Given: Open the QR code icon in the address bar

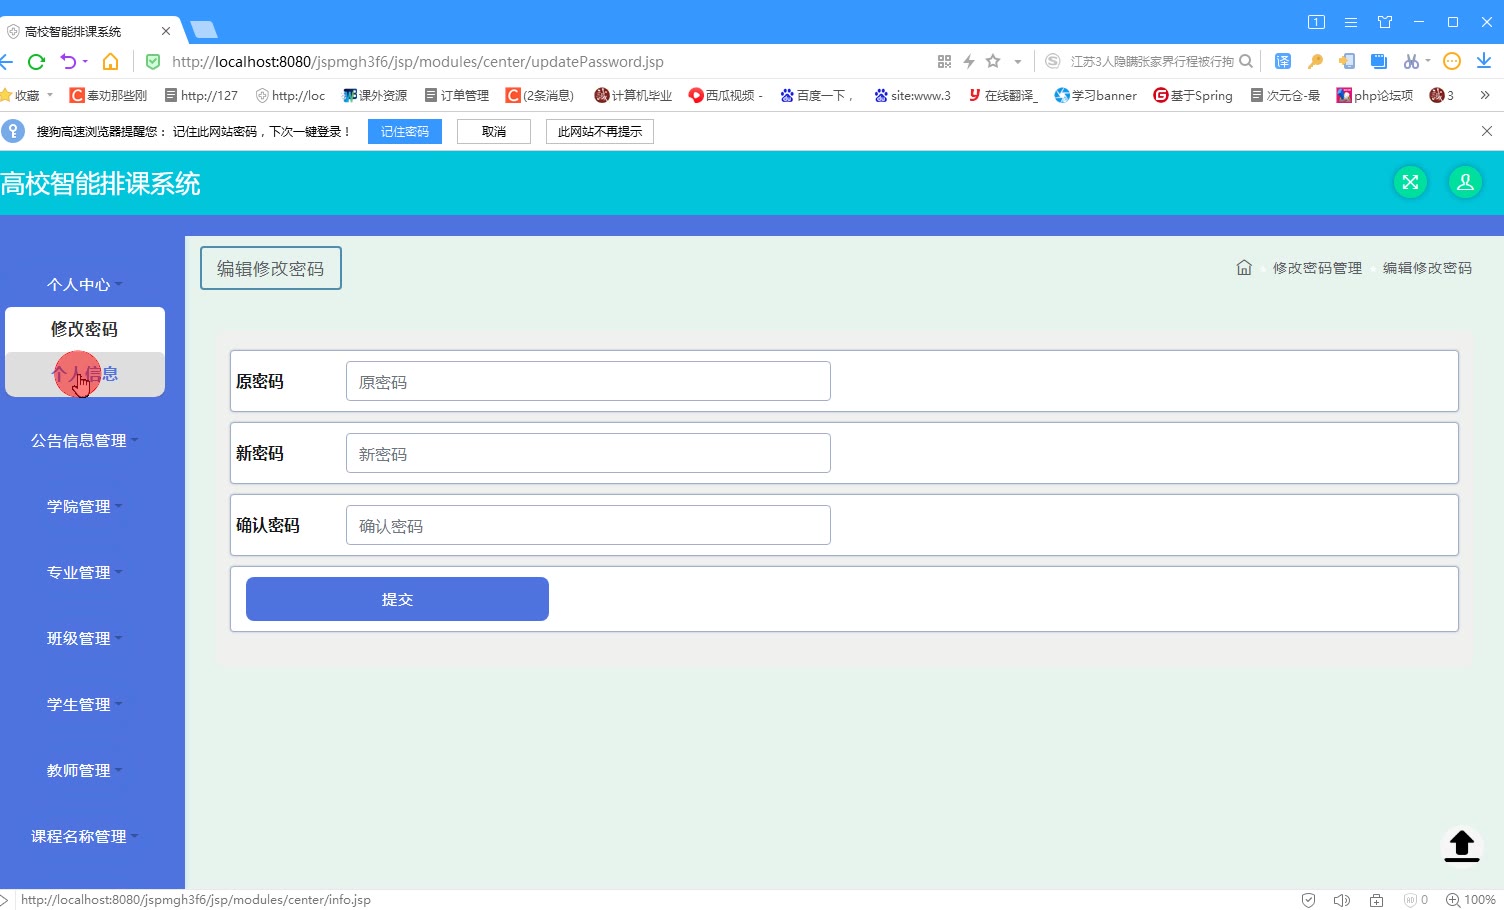Looking at the screenshot, I should point(944,62).
